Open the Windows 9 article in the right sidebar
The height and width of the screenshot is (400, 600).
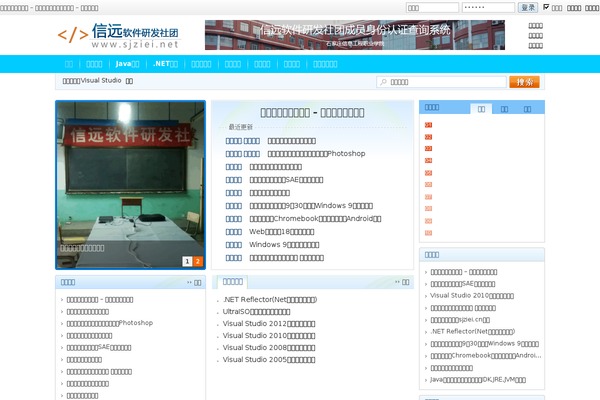pyautogui.click(x=484, y=344)
